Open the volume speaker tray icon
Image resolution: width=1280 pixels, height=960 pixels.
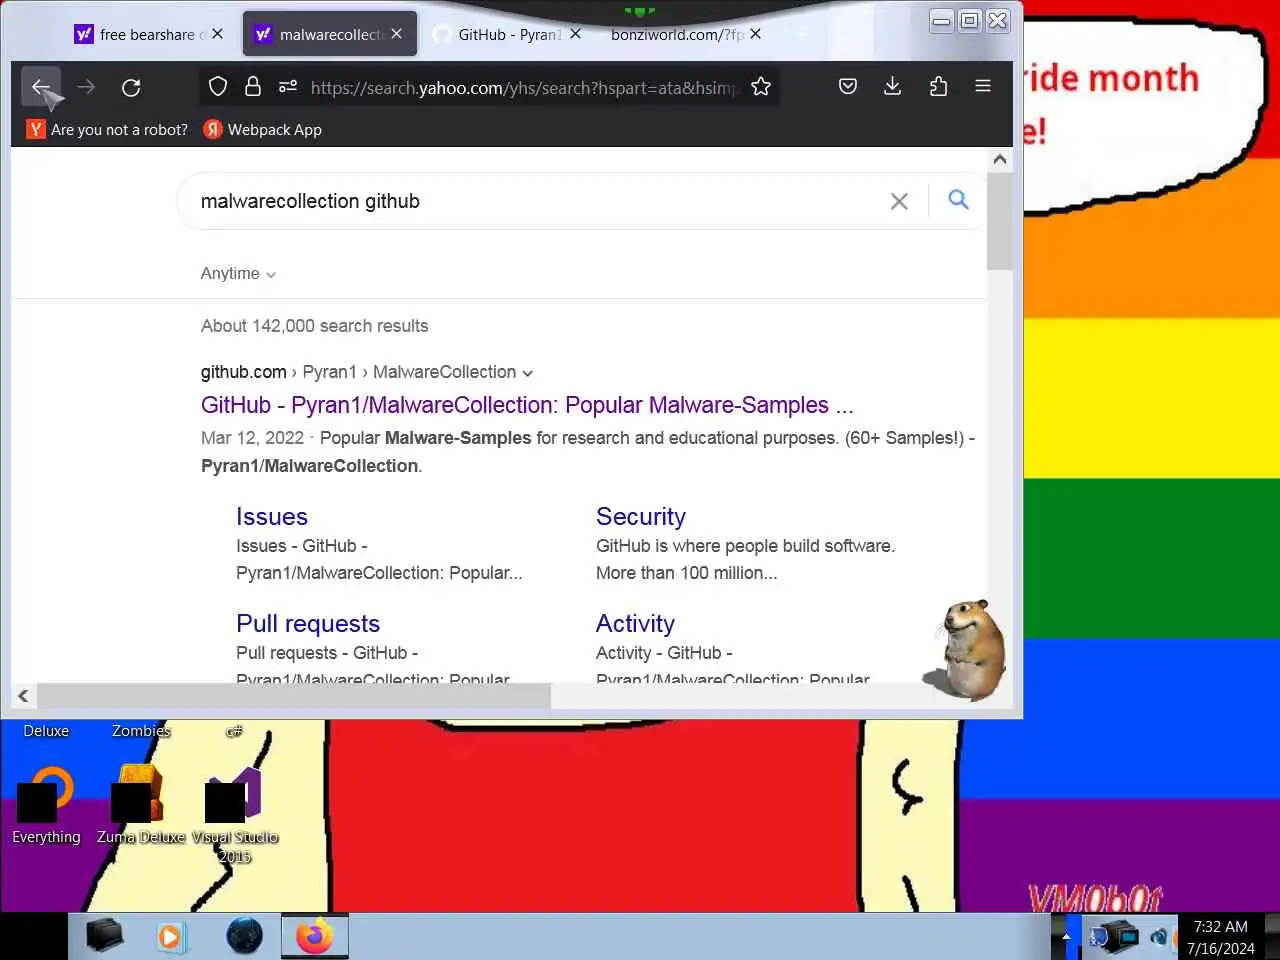pos(1159,937)
